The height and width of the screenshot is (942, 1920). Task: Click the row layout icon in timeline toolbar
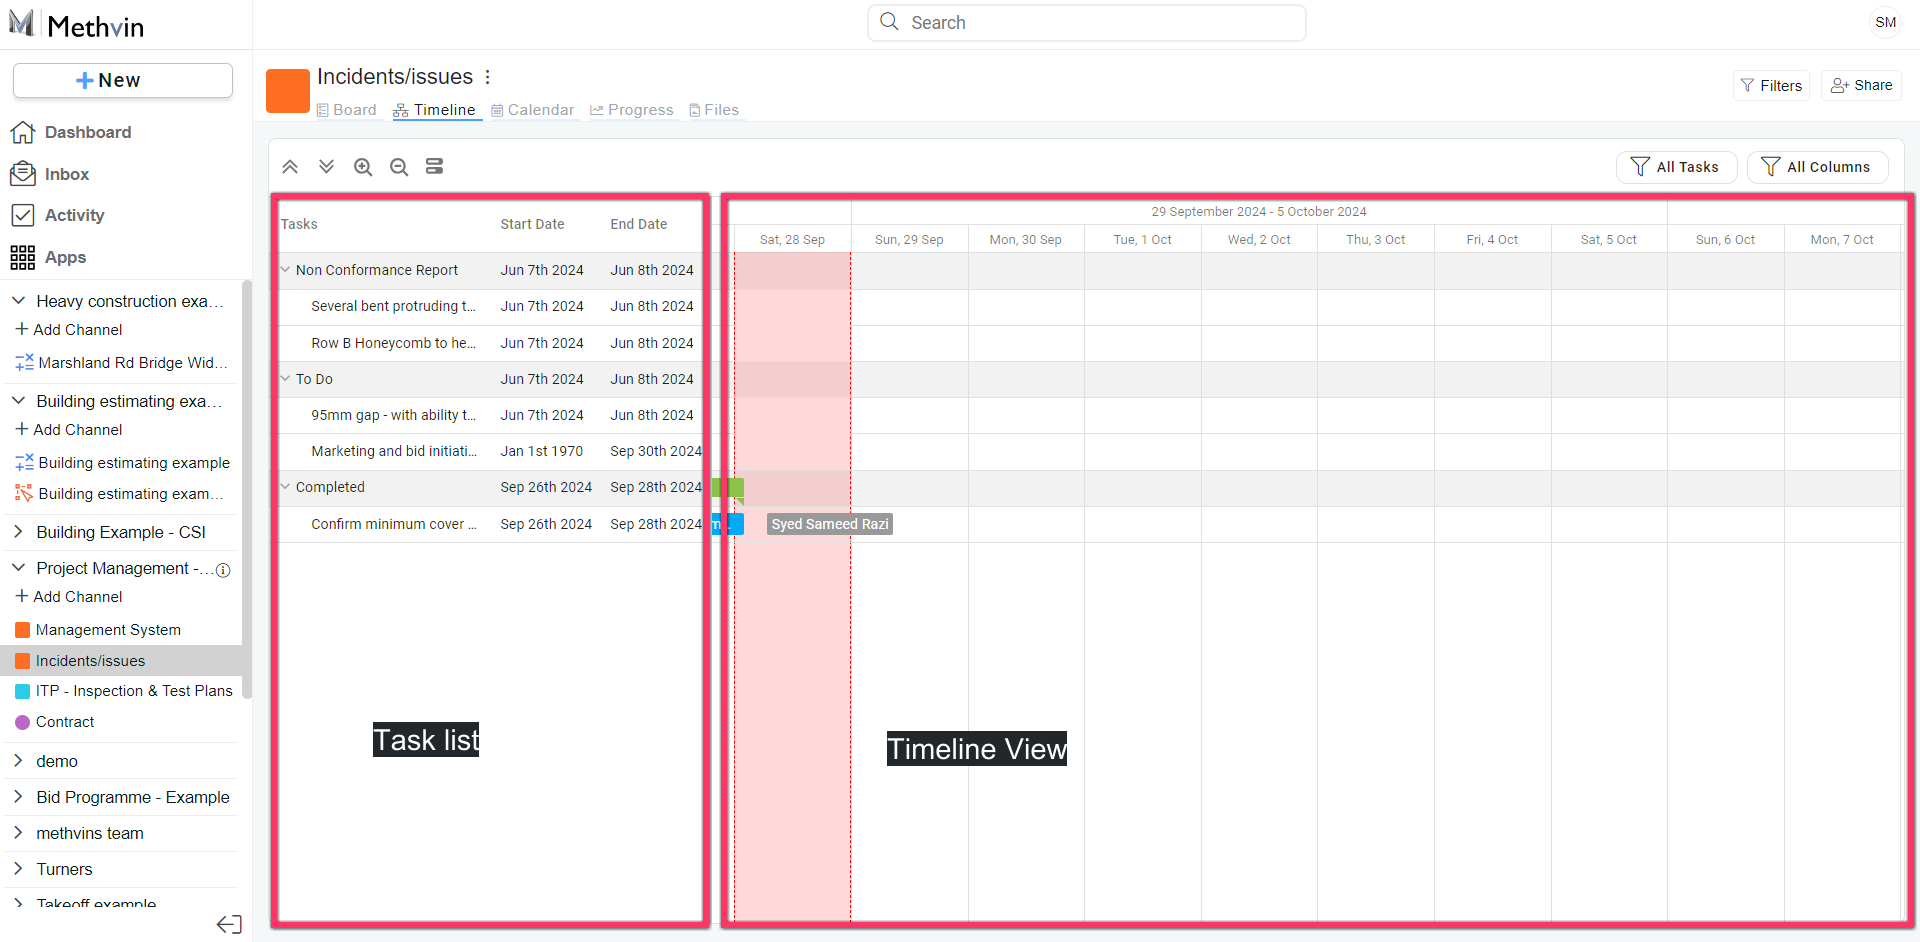(434, 167)
